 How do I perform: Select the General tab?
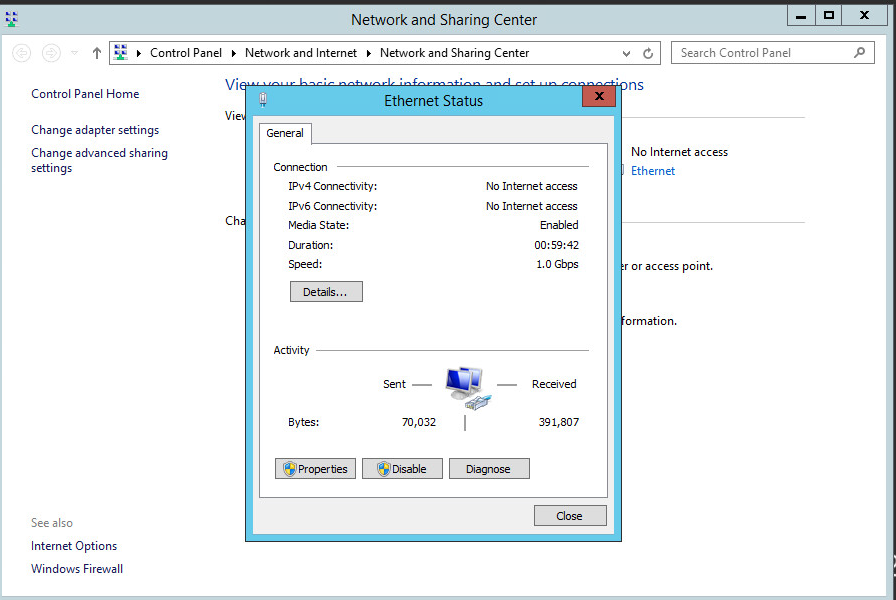(x=285, y=133)
